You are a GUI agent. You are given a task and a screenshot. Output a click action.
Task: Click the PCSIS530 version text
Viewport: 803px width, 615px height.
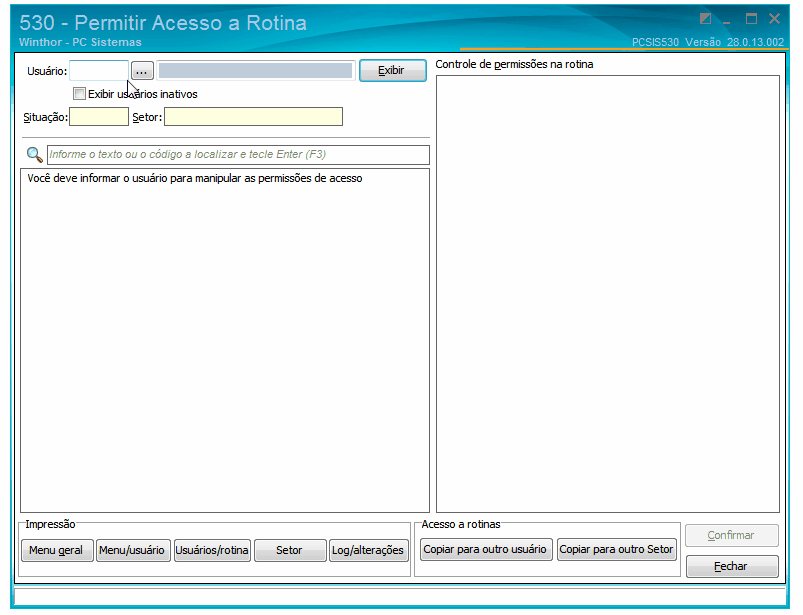[708, 42]
